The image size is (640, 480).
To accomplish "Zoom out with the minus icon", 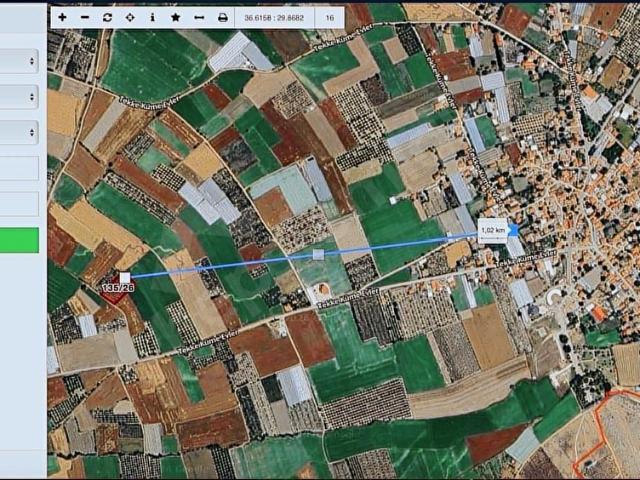I will [85, 17].
